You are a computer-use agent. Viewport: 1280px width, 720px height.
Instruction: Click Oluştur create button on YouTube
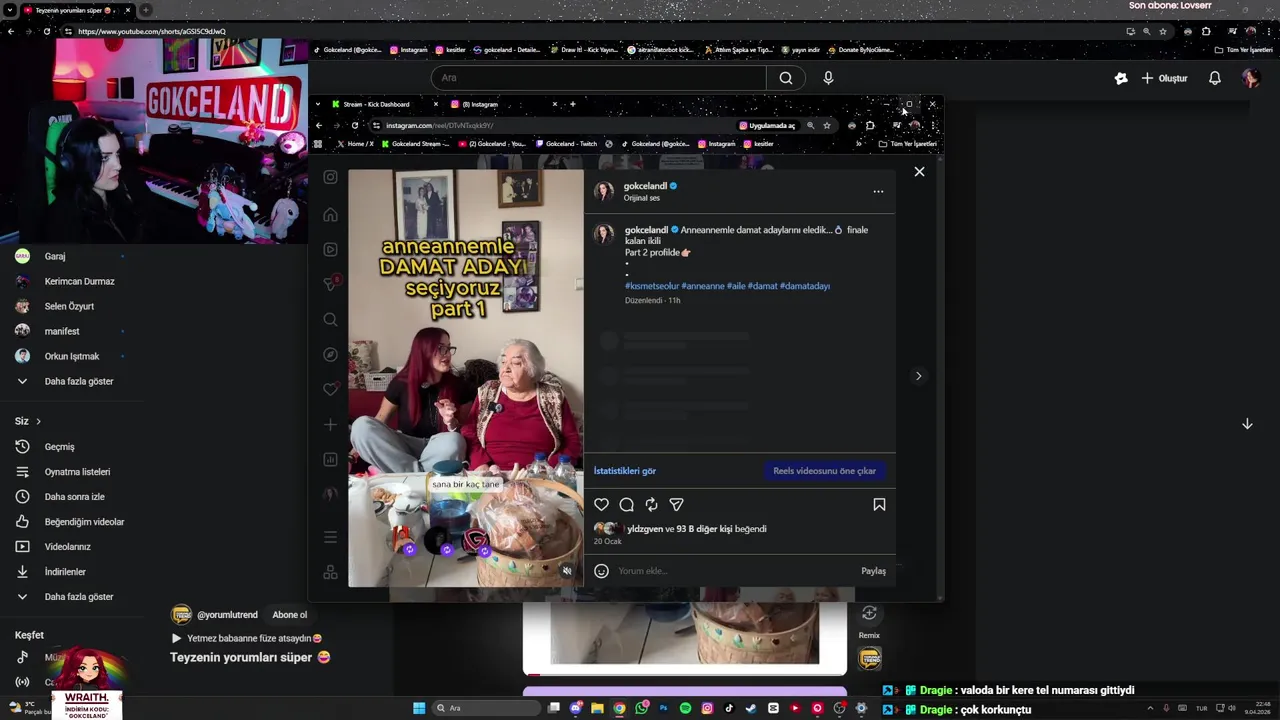pyautogui.click(x=1165, y=78)
